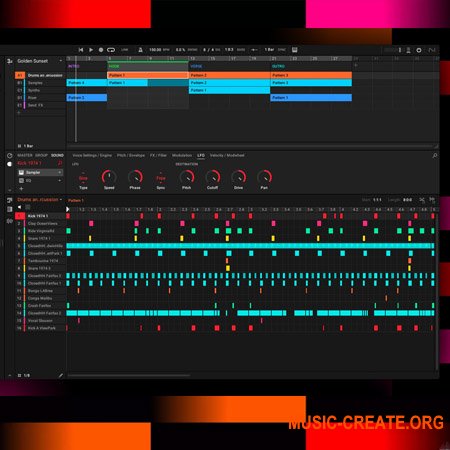Open the Voice Settings / Engine page
The height and width of the screenshot is (450, 450).
(92, 155)
